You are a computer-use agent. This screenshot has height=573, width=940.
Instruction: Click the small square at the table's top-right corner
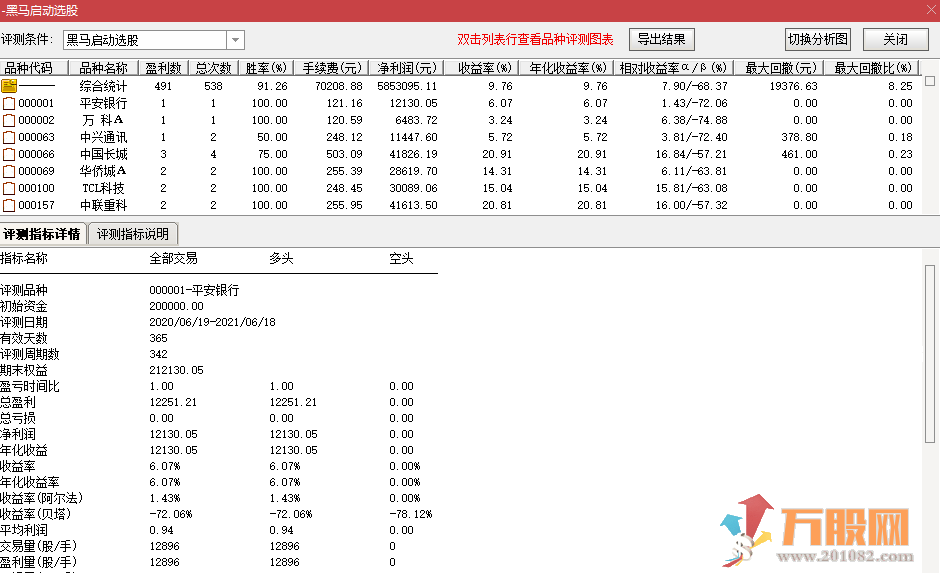931,80
